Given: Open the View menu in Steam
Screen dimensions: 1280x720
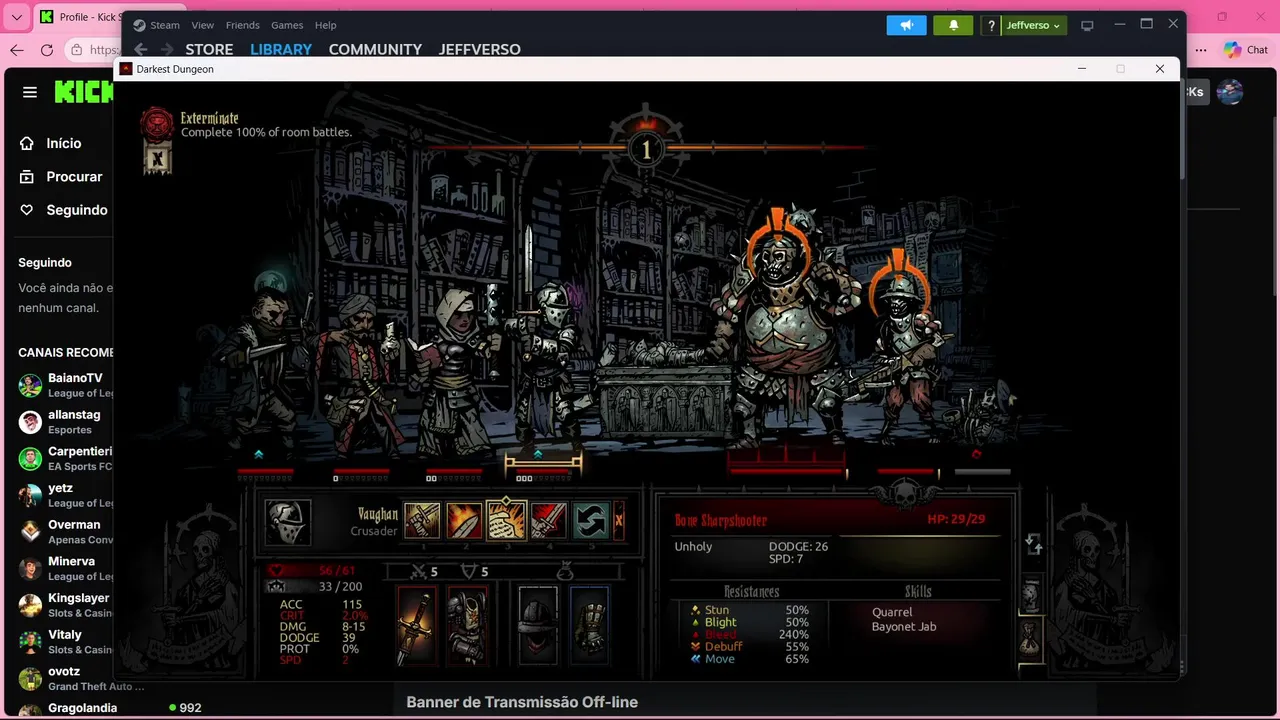Looking at the screenshot, I should click(x=203, y=25).
